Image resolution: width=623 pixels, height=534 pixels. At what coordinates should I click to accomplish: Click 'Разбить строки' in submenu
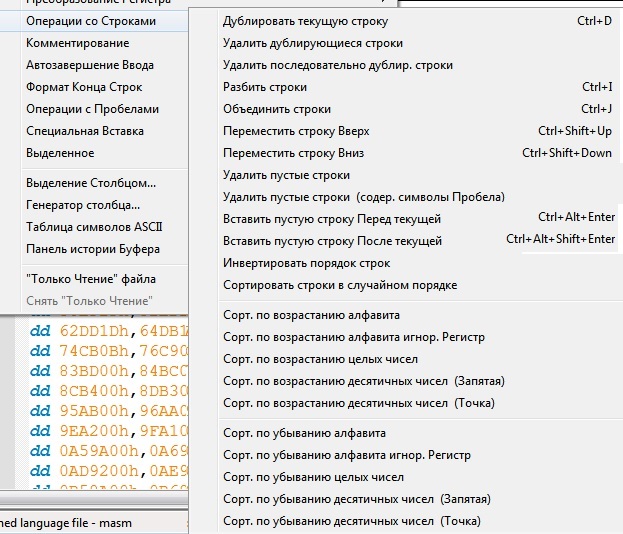coord(265,87)
